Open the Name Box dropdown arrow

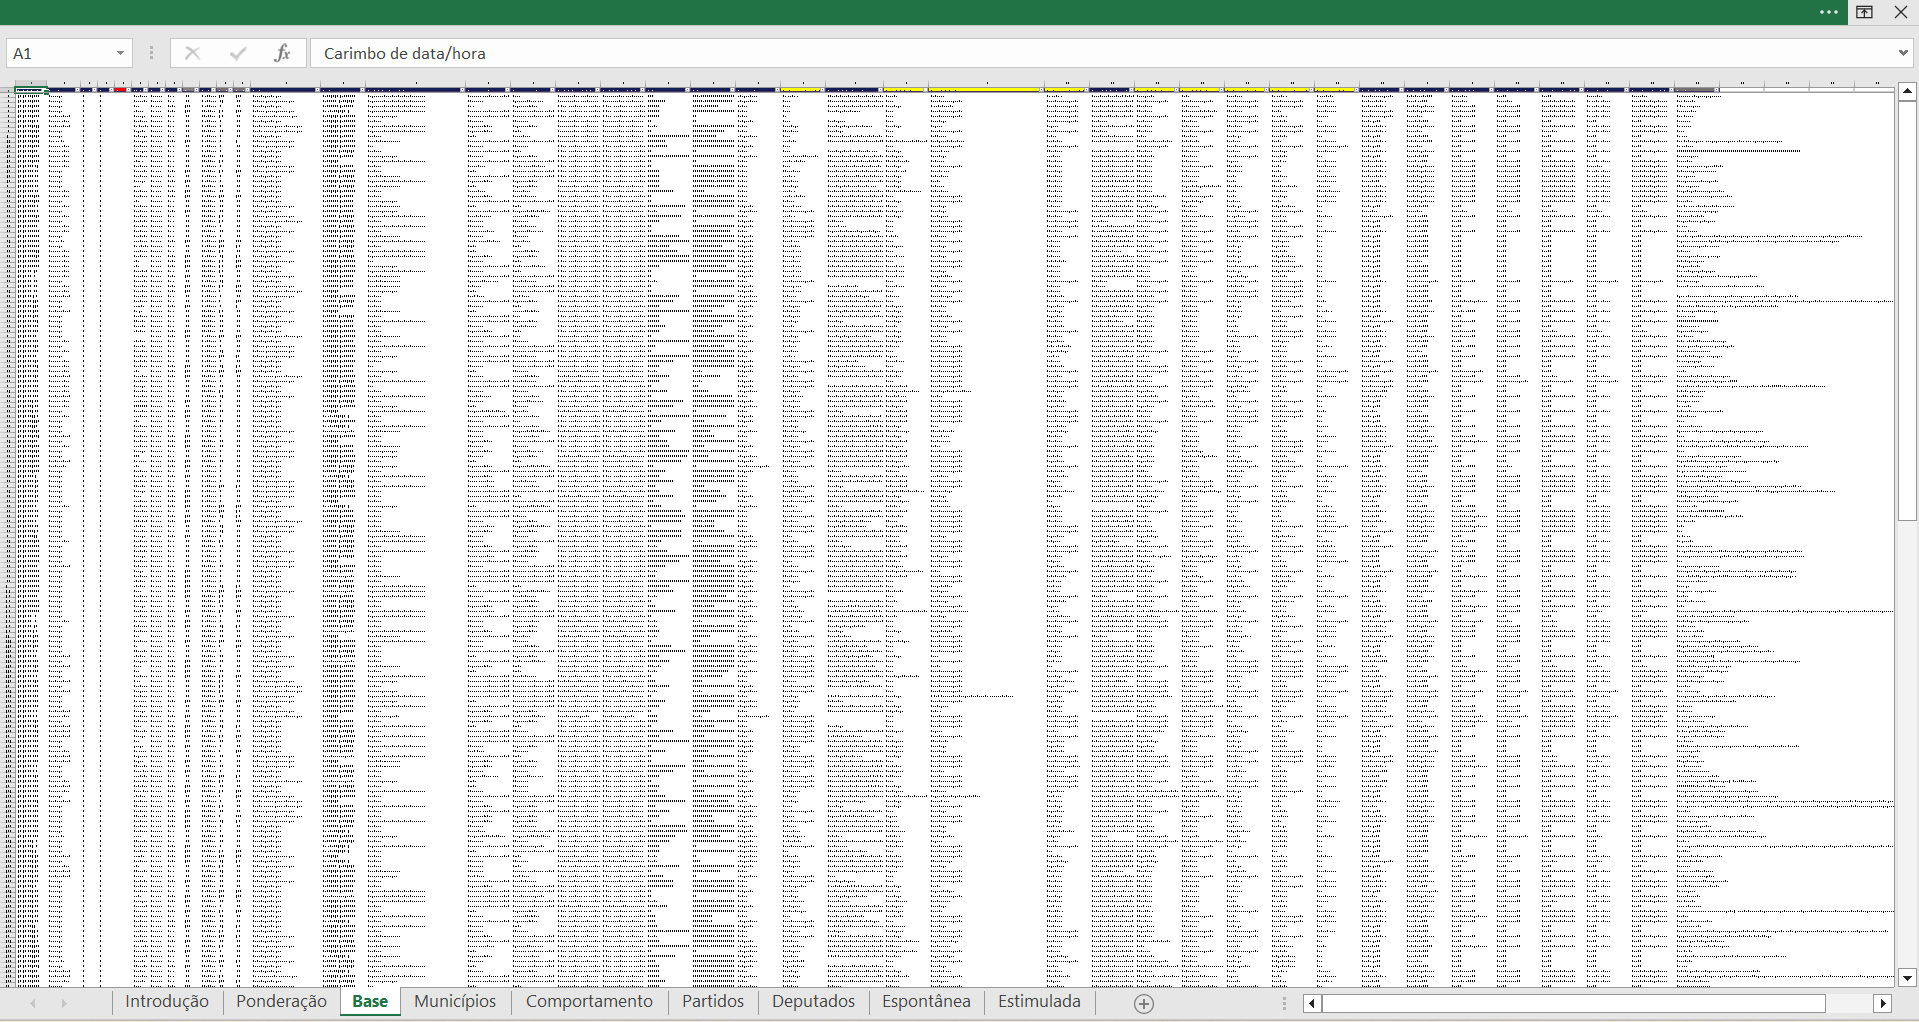tap(120, 53)
